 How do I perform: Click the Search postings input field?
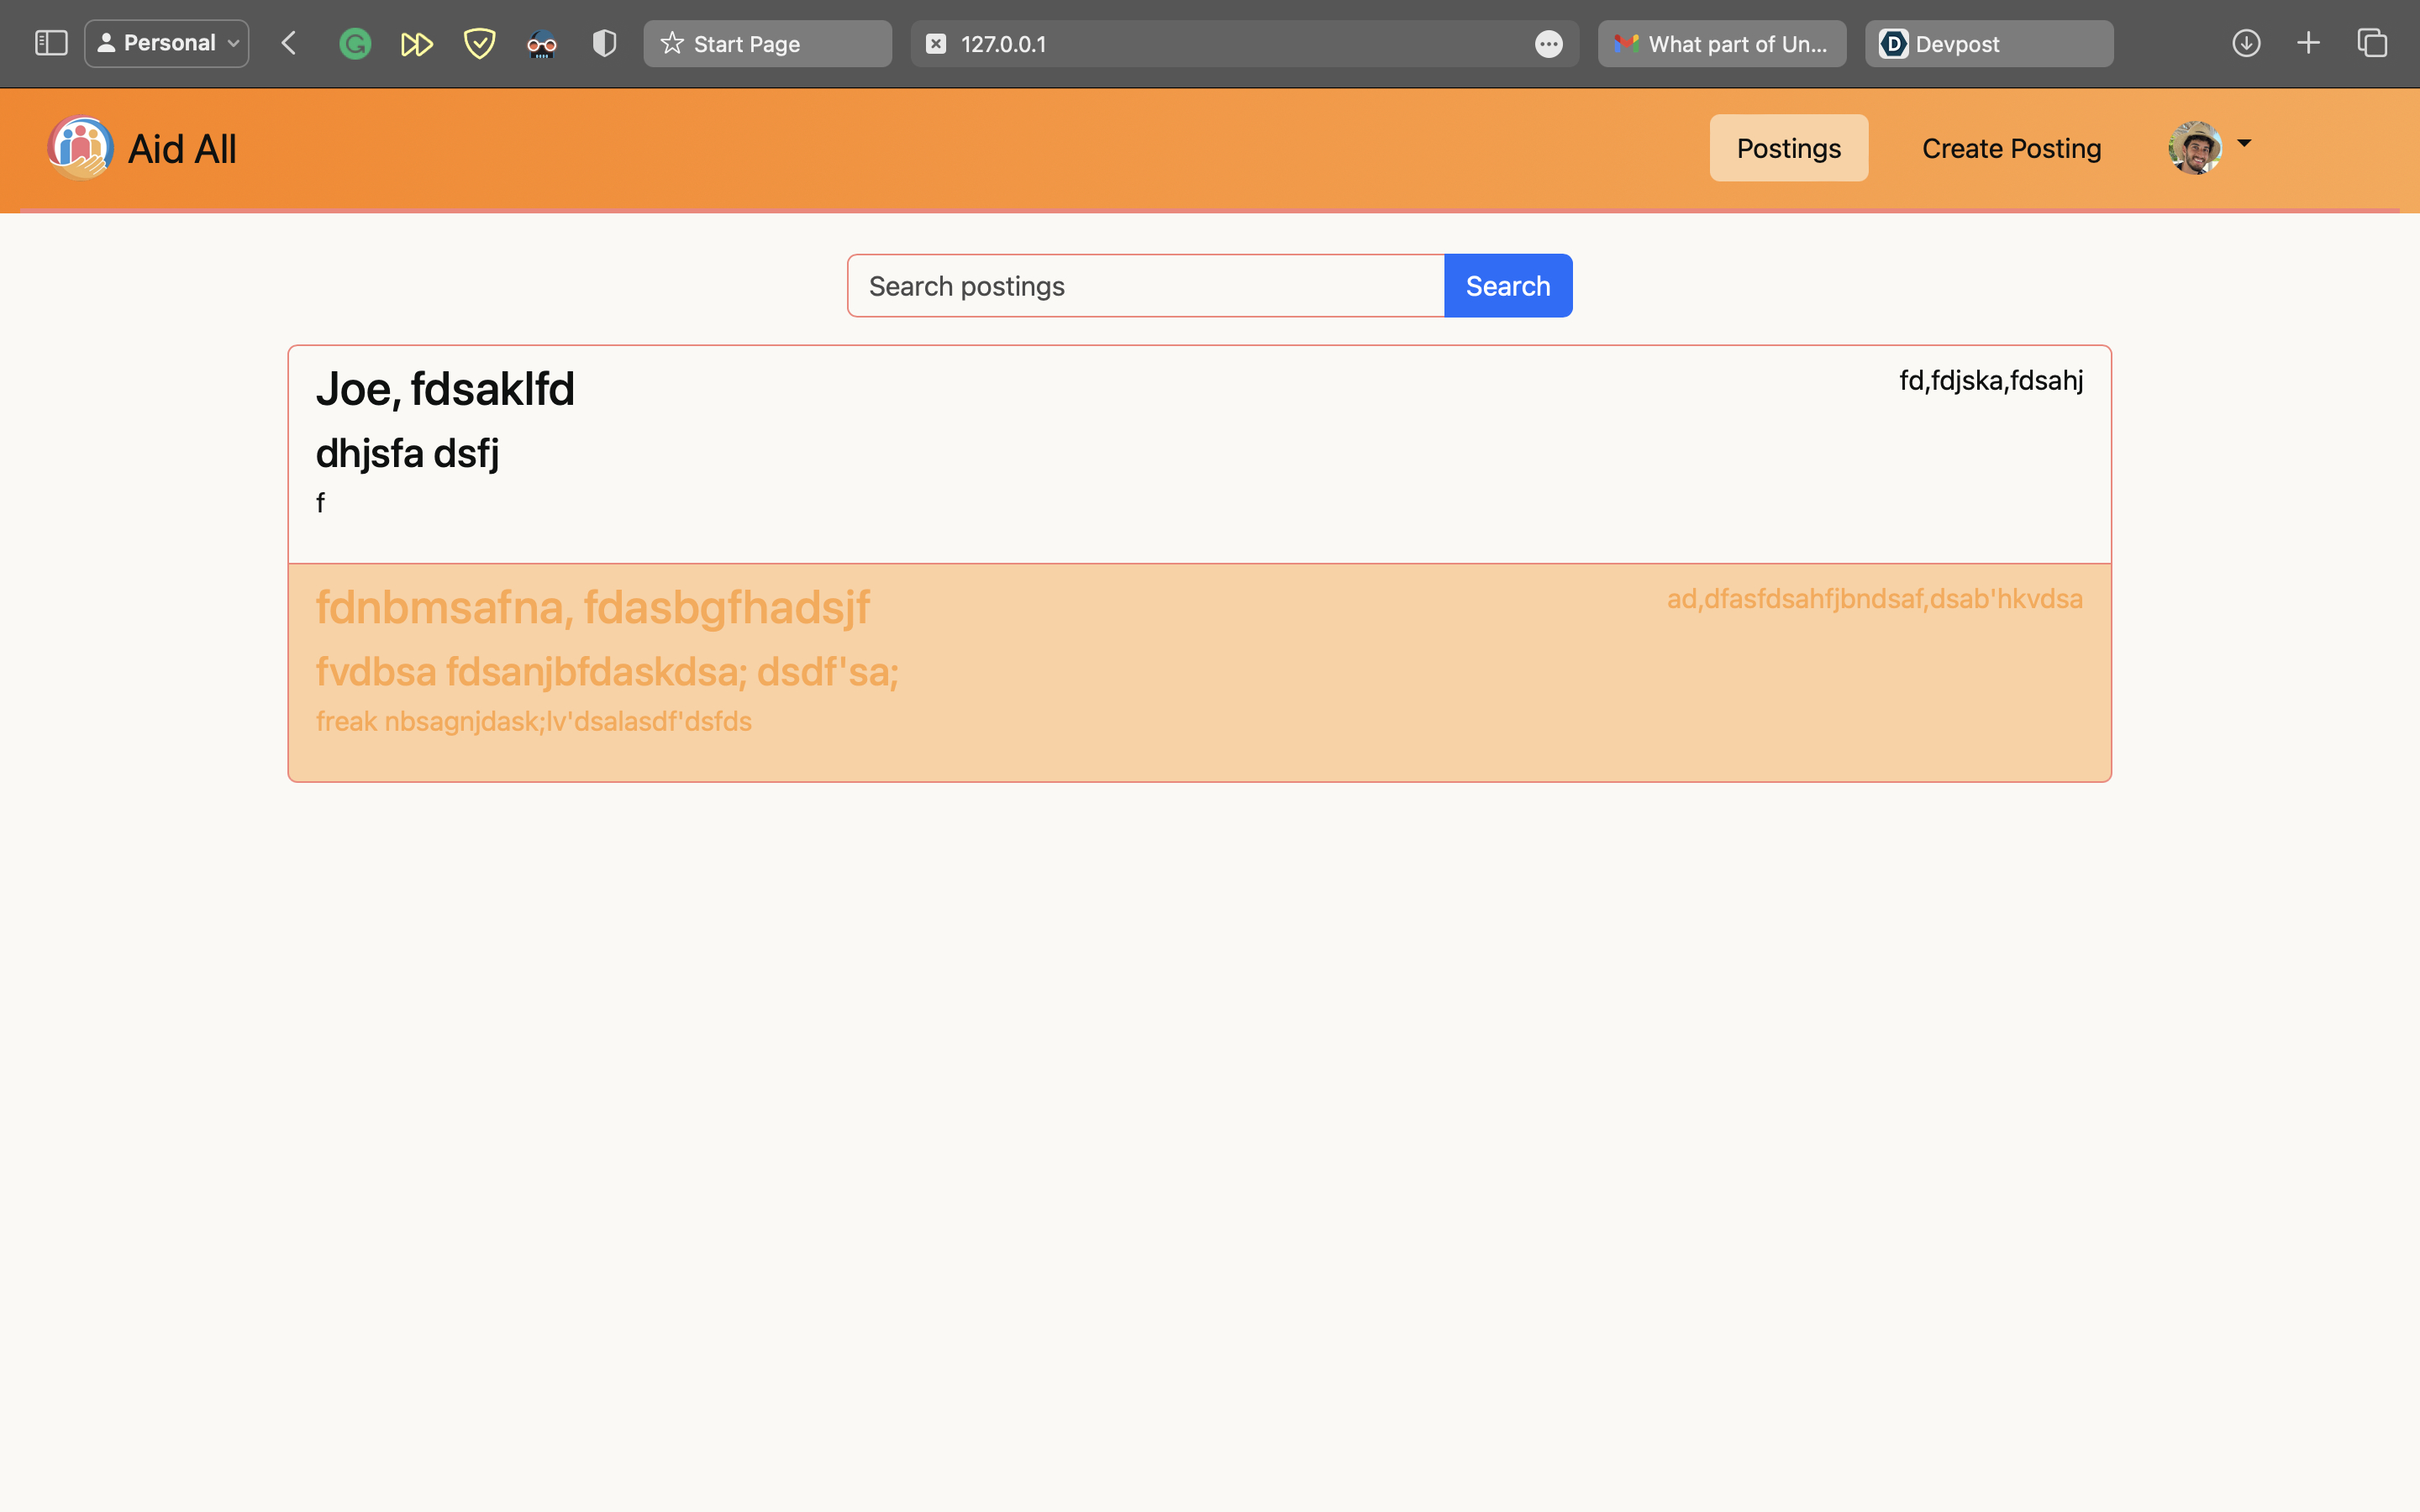[x=1145, y=286]
